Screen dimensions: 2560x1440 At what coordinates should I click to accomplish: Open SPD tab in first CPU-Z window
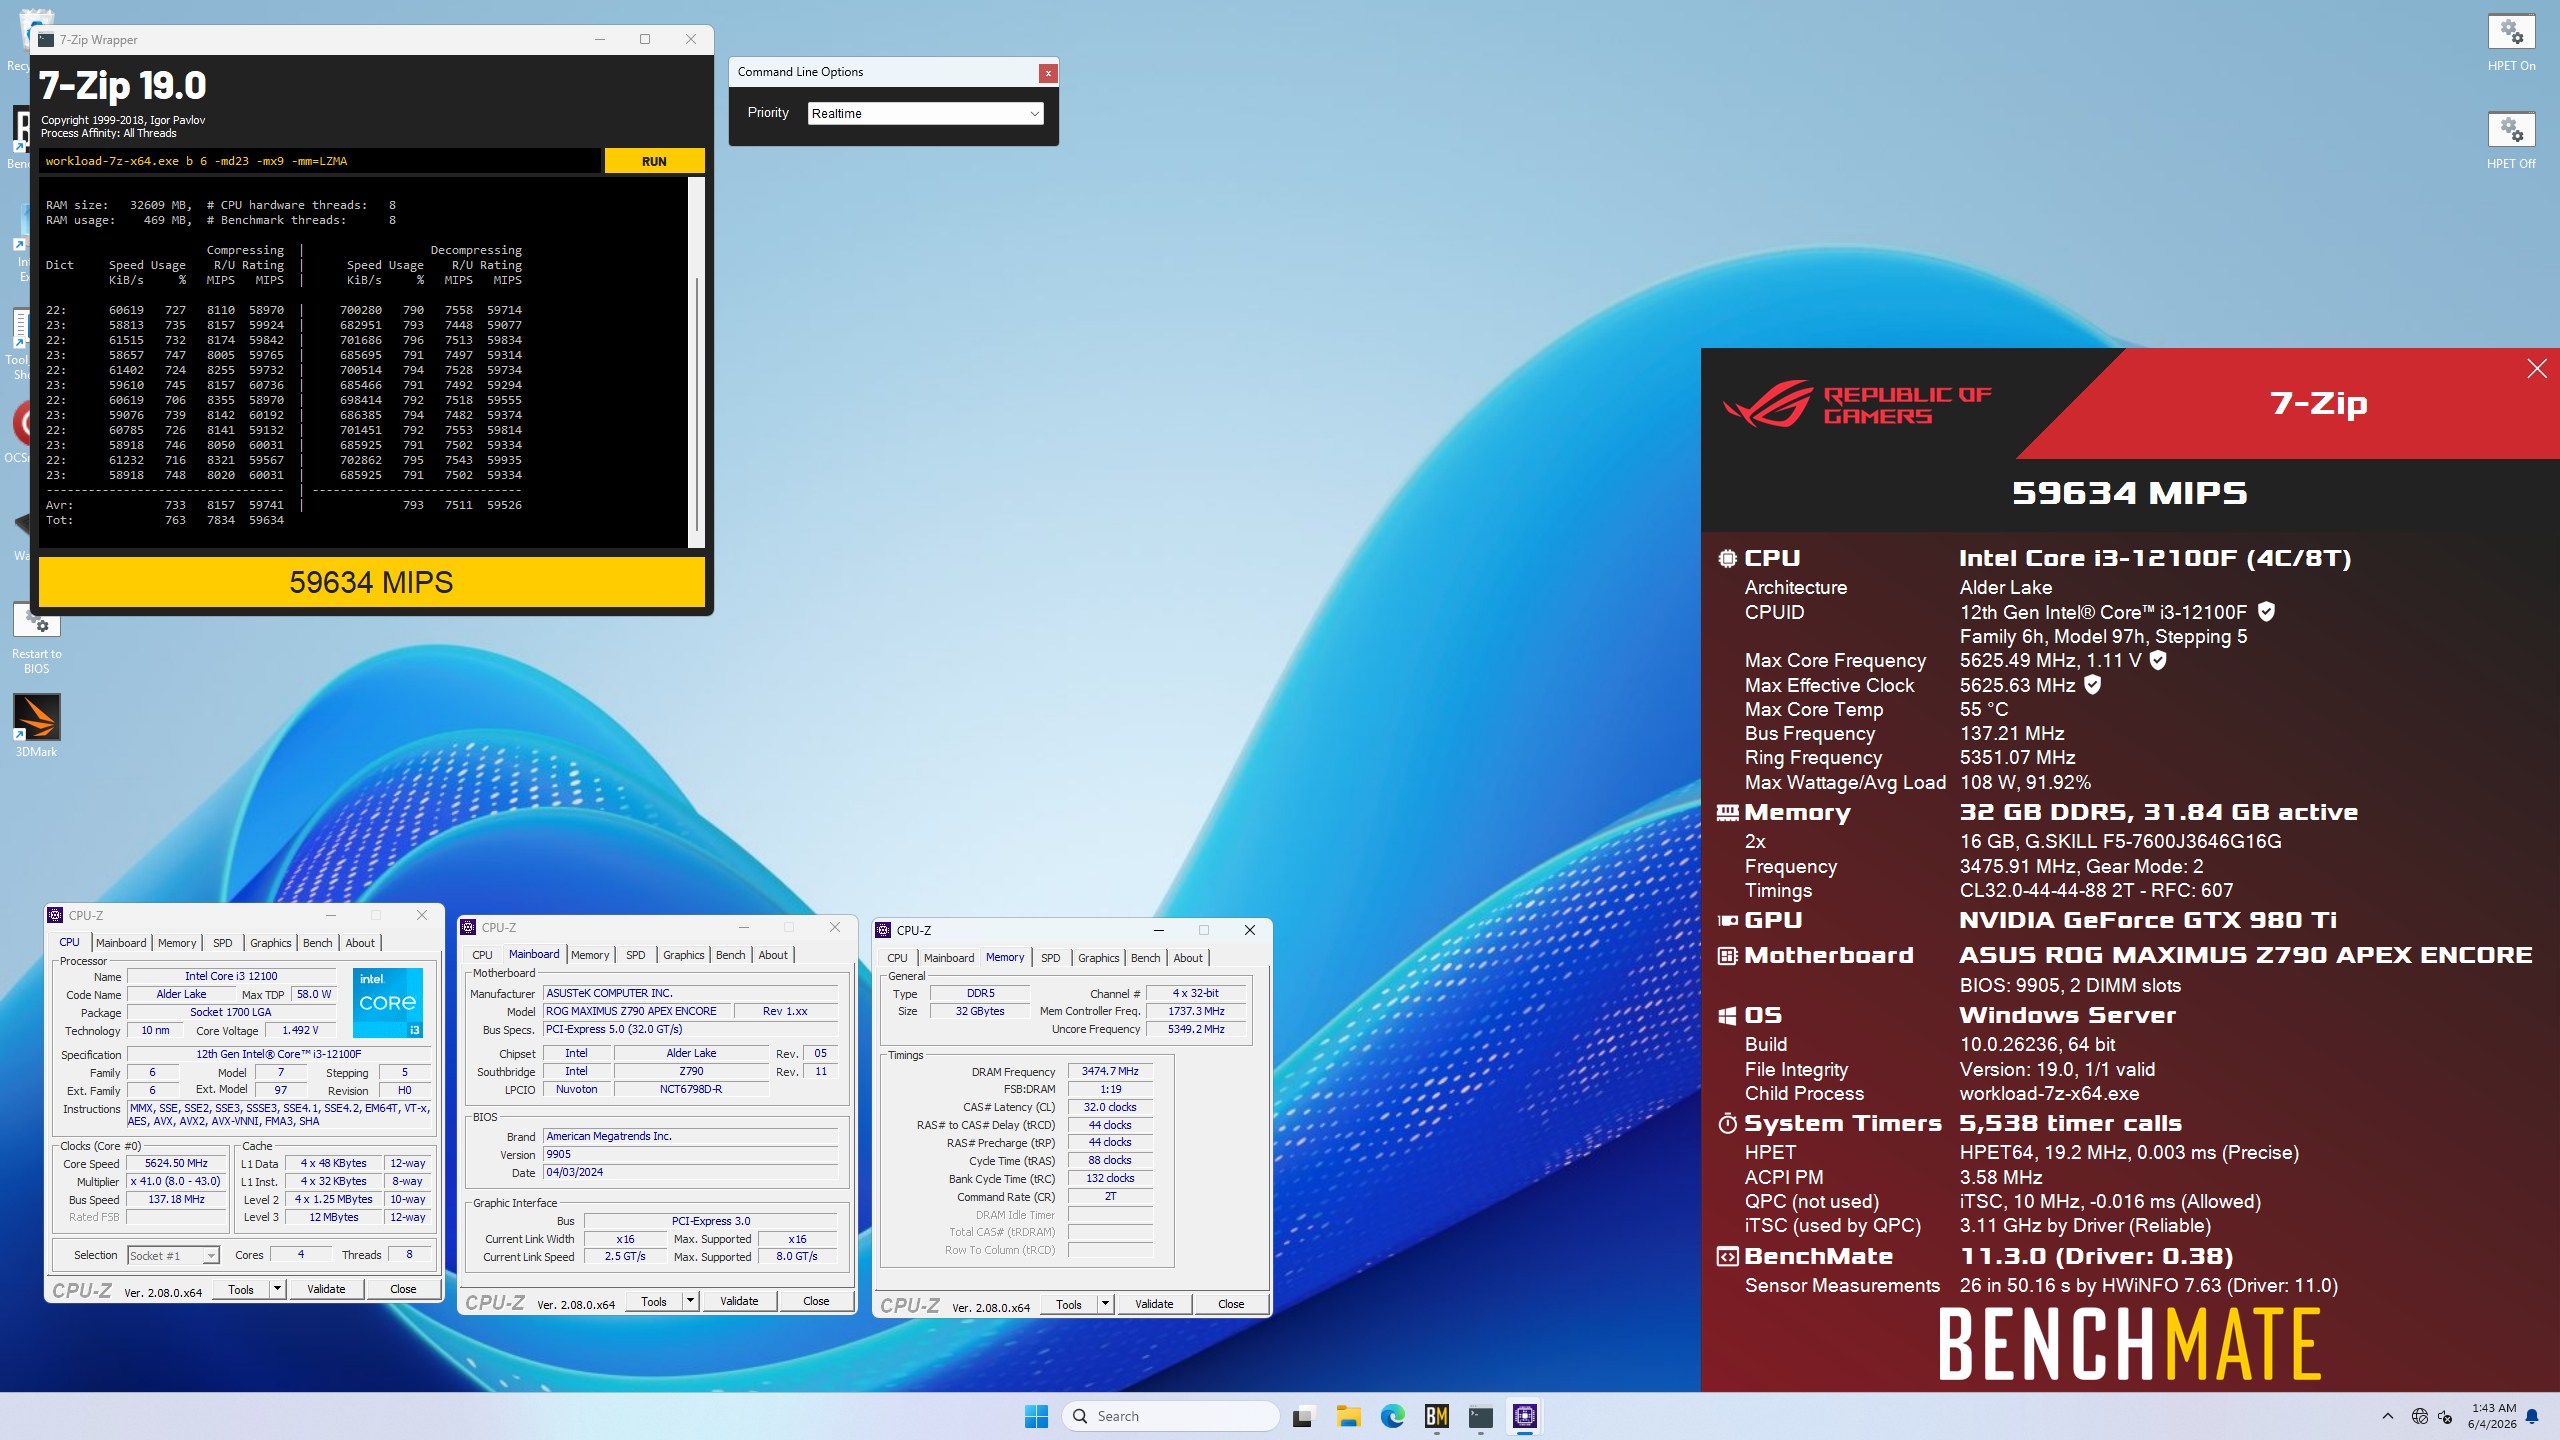pos(223,943)
